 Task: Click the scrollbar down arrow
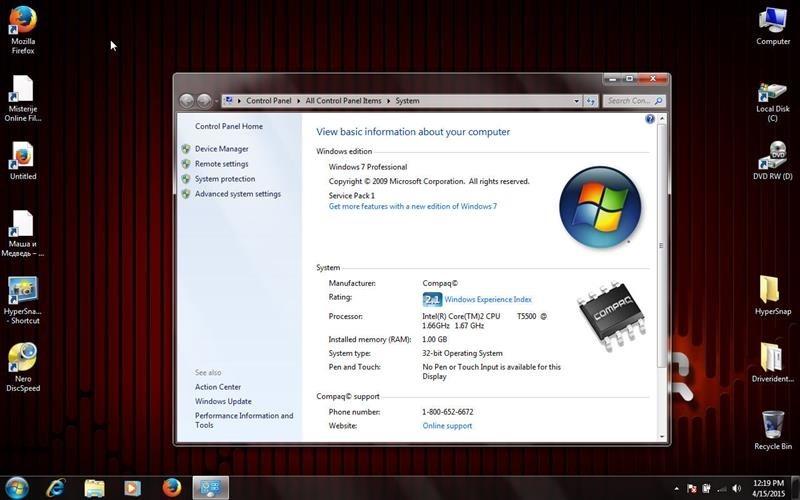(662, 437)
